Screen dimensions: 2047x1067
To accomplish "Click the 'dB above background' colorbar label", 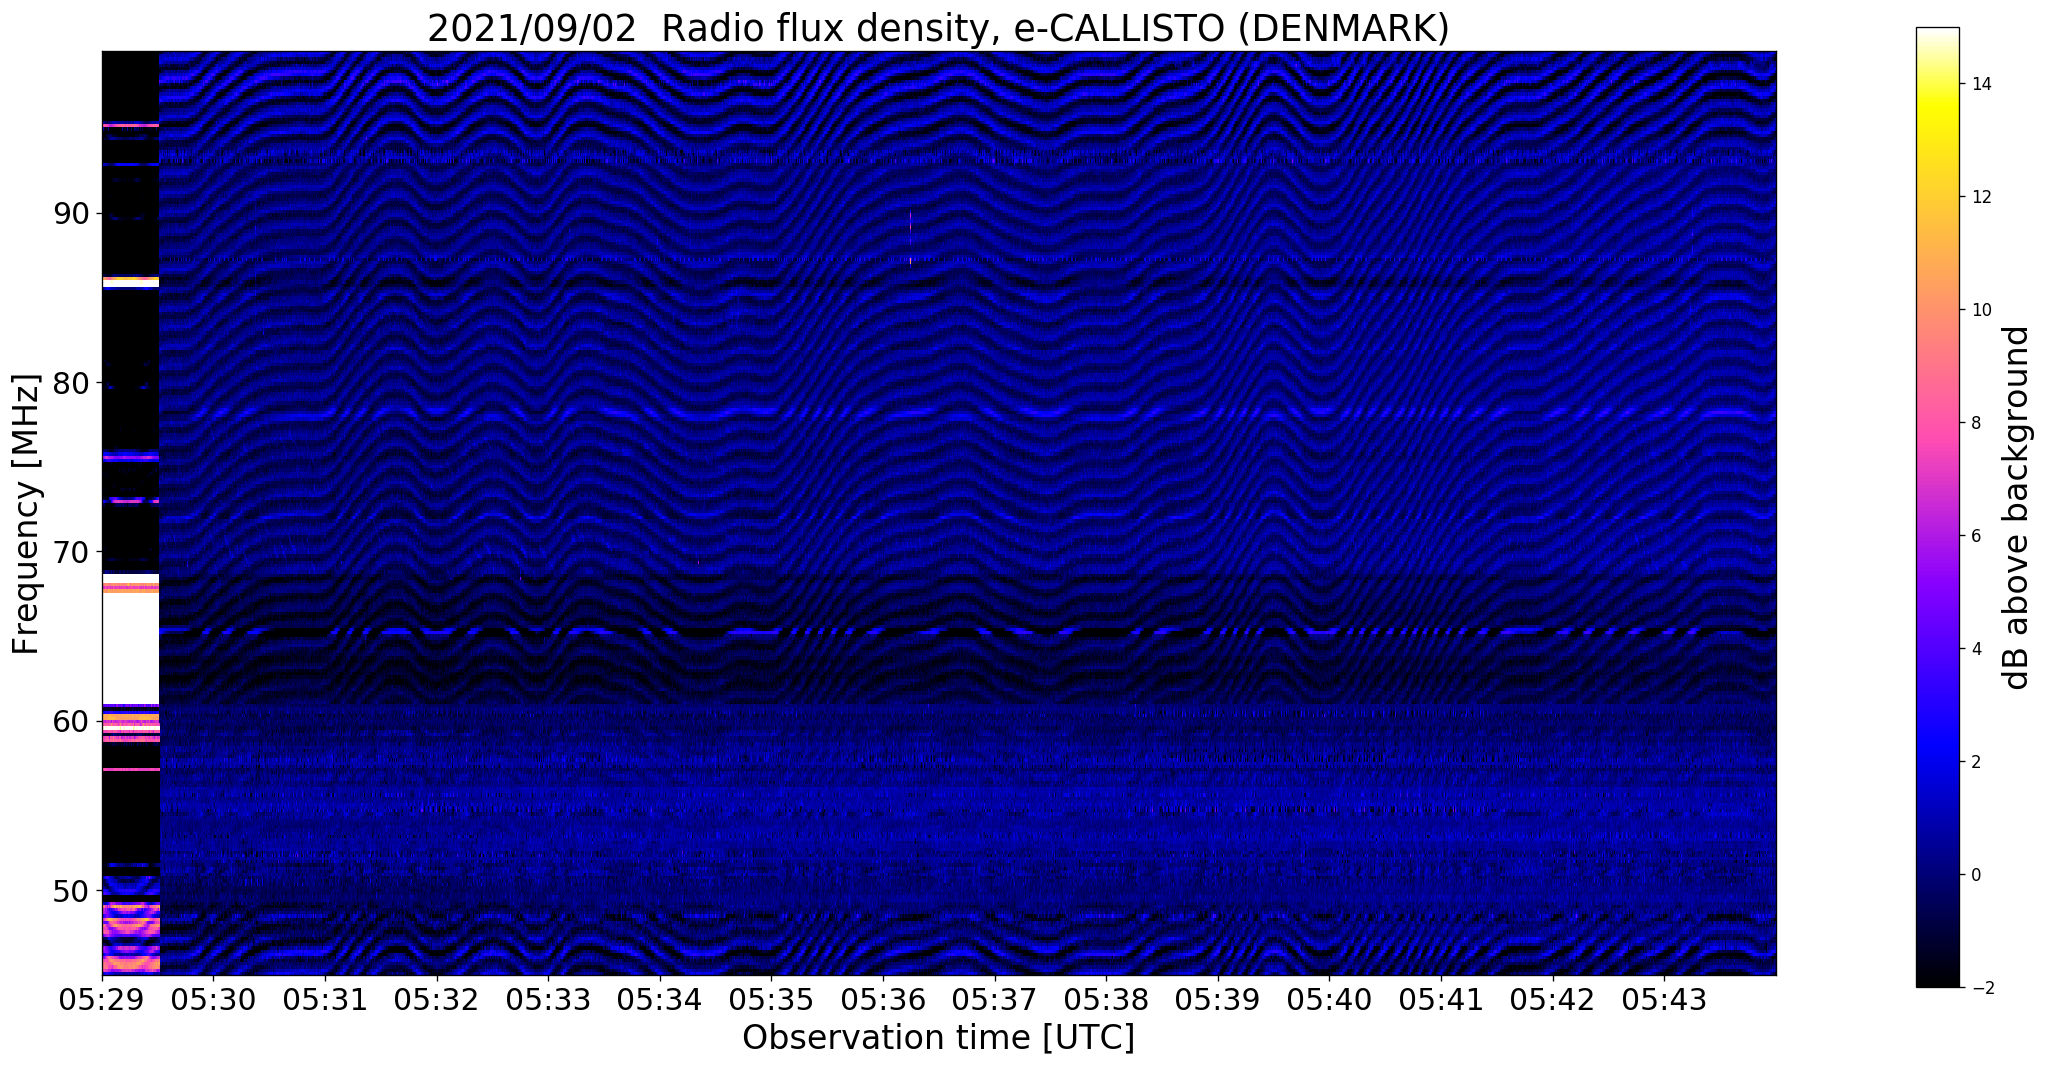I will (2017, 507).
